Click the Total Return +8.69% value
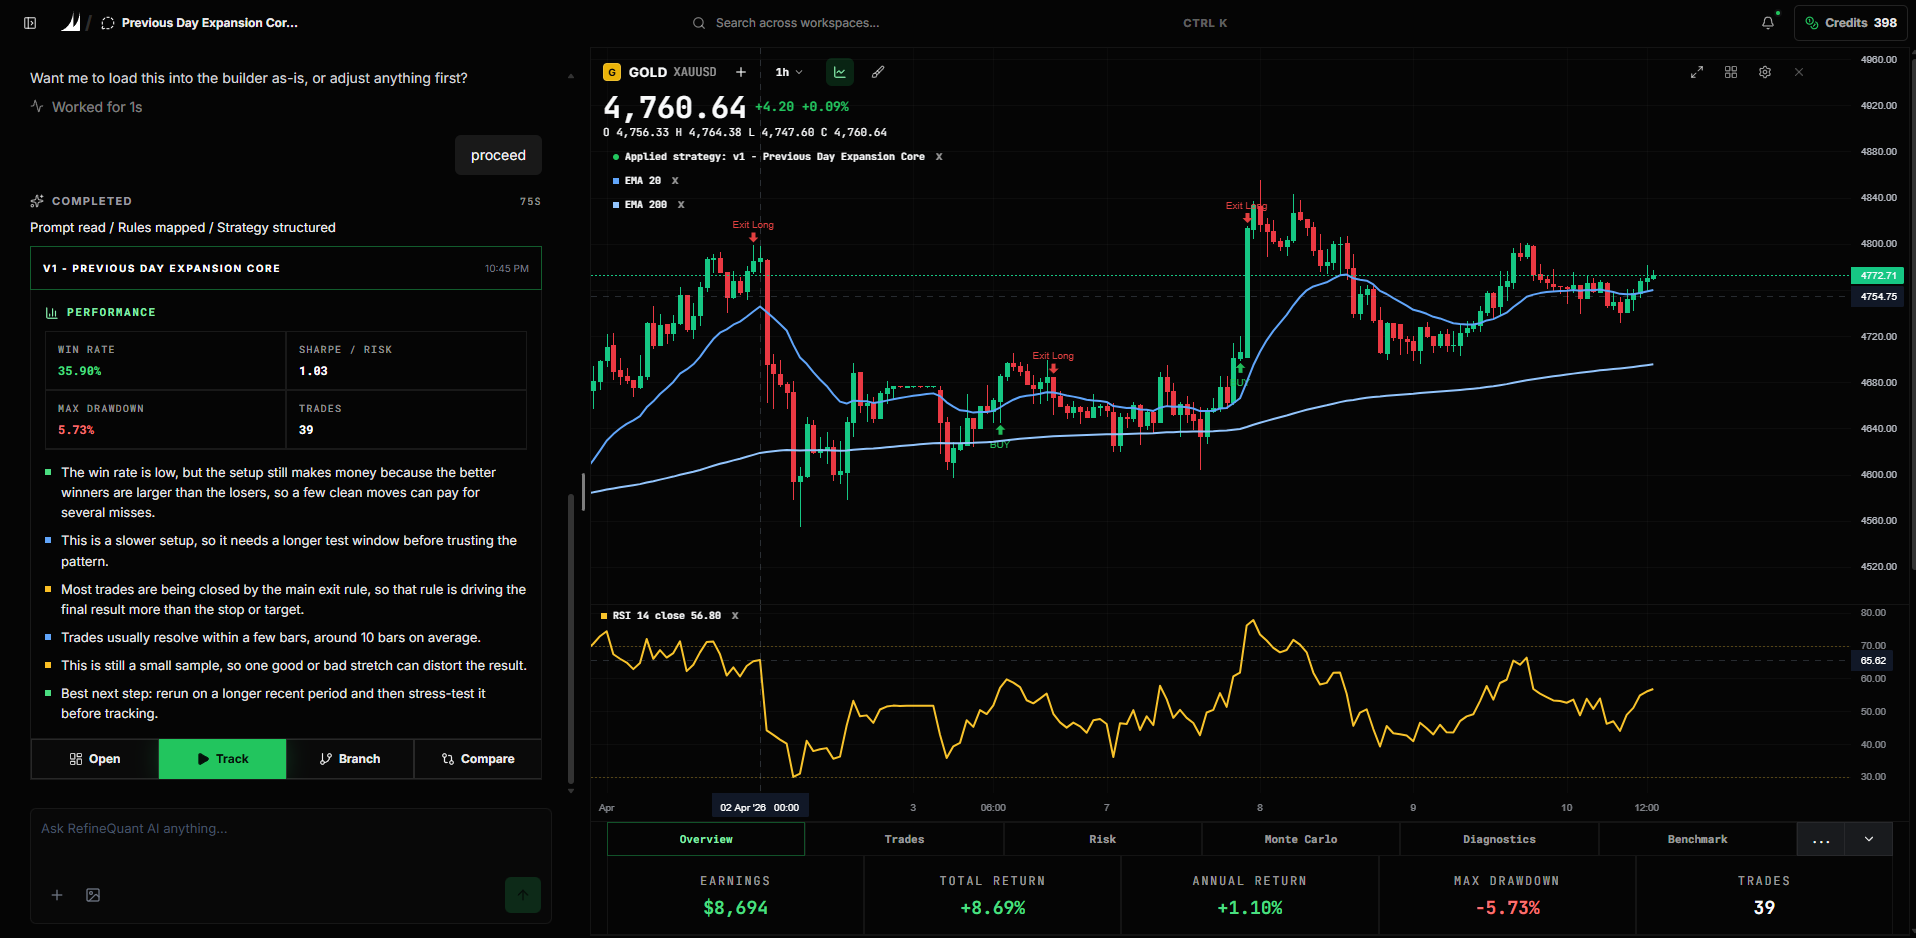The width and height of the screenshot is (1916, 938). (x=992, y=908)
